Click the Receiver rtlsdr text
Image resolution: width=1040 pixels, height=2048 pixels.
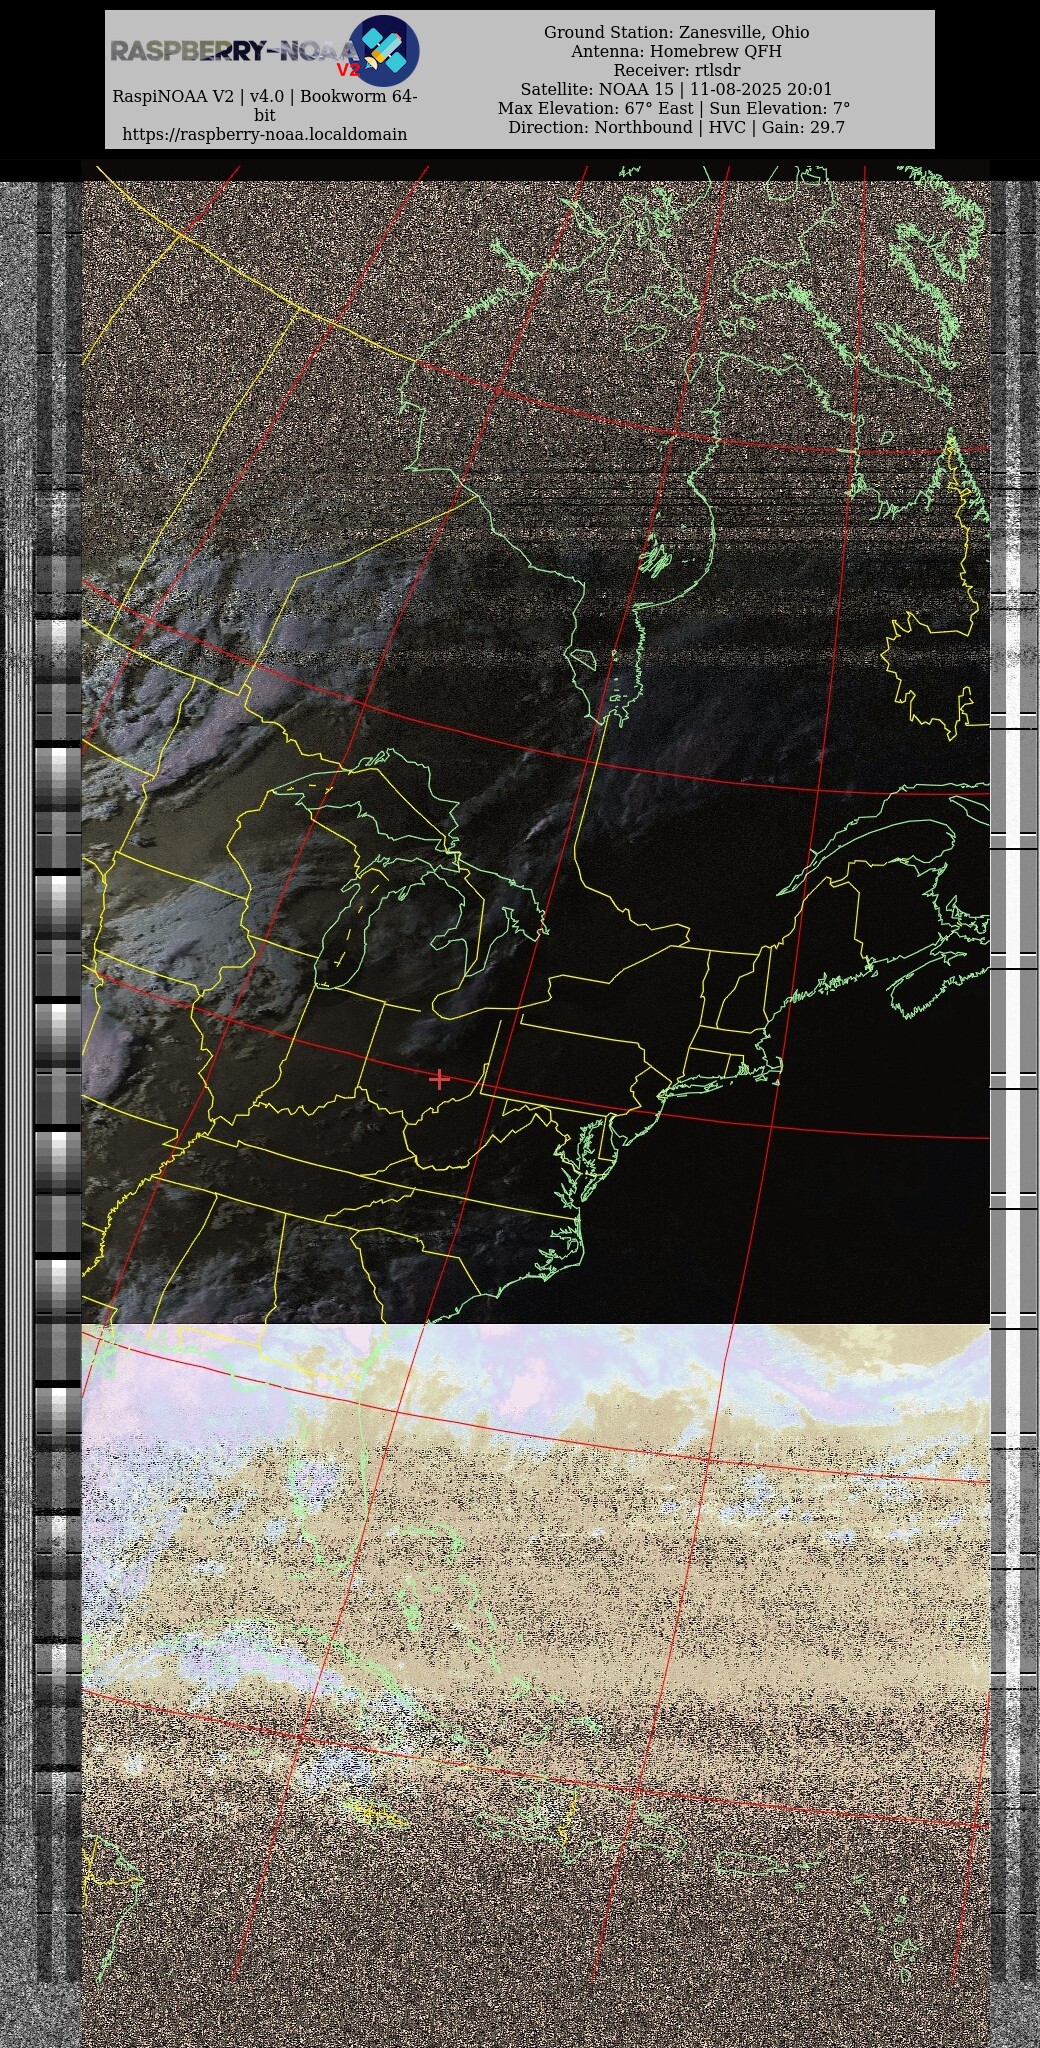point(676,70)
